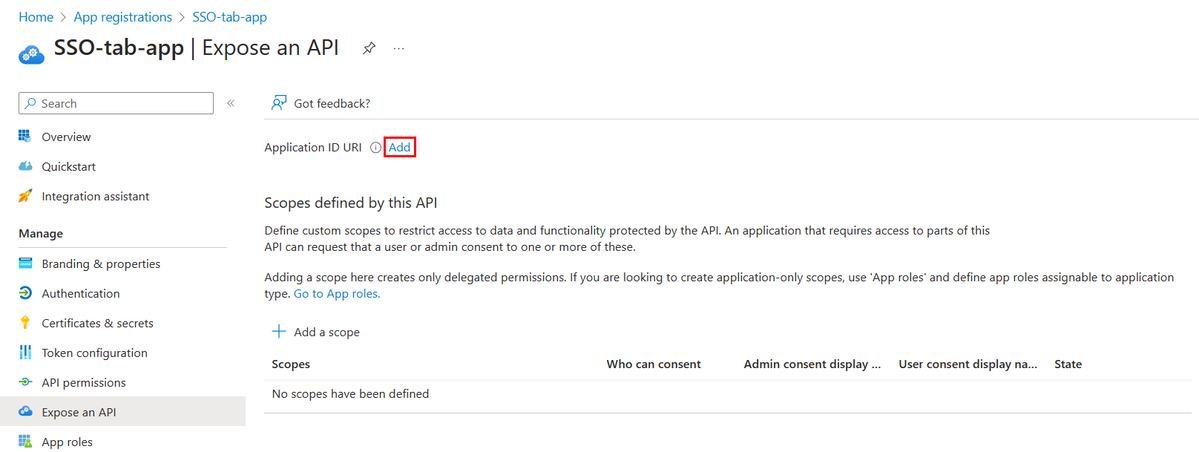Image resolution: width=1199 pixels, height=452 pixels.
Task: Click App registrations in the breadcrumb
Action: coord(123,17)
